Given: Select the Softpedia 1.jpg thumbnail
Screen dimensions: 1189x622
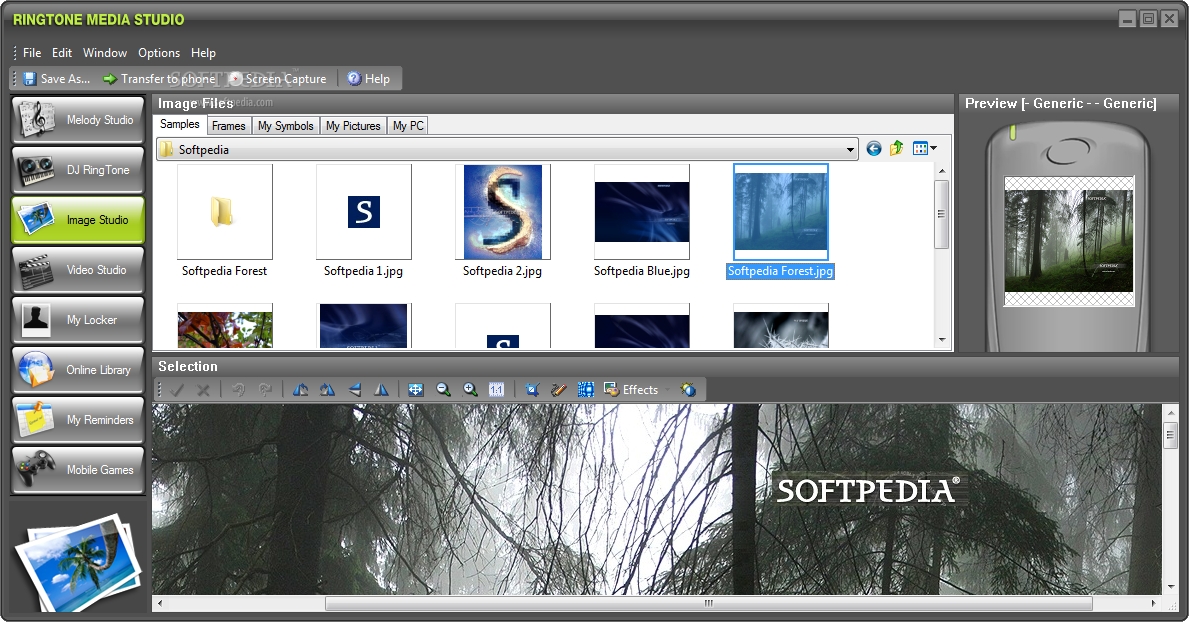Looking at the screenshot, I should point(363,212).
